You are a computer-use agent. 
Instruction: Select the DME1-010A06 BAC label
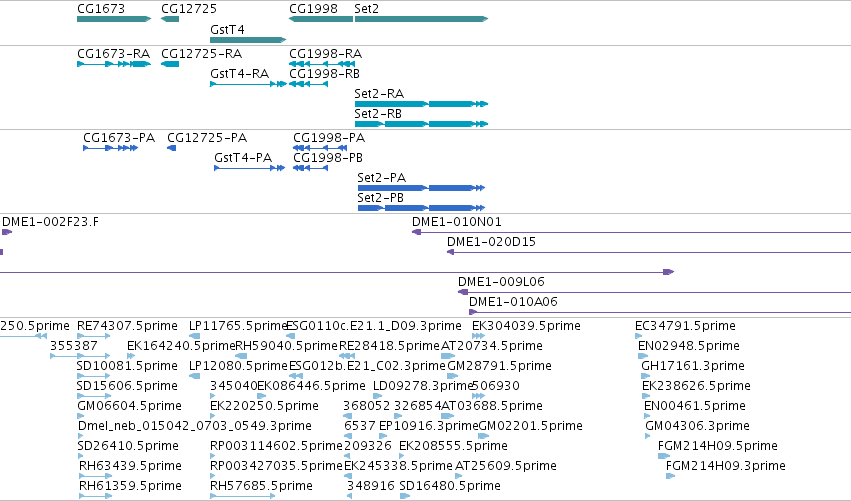(x=513, y=302)
